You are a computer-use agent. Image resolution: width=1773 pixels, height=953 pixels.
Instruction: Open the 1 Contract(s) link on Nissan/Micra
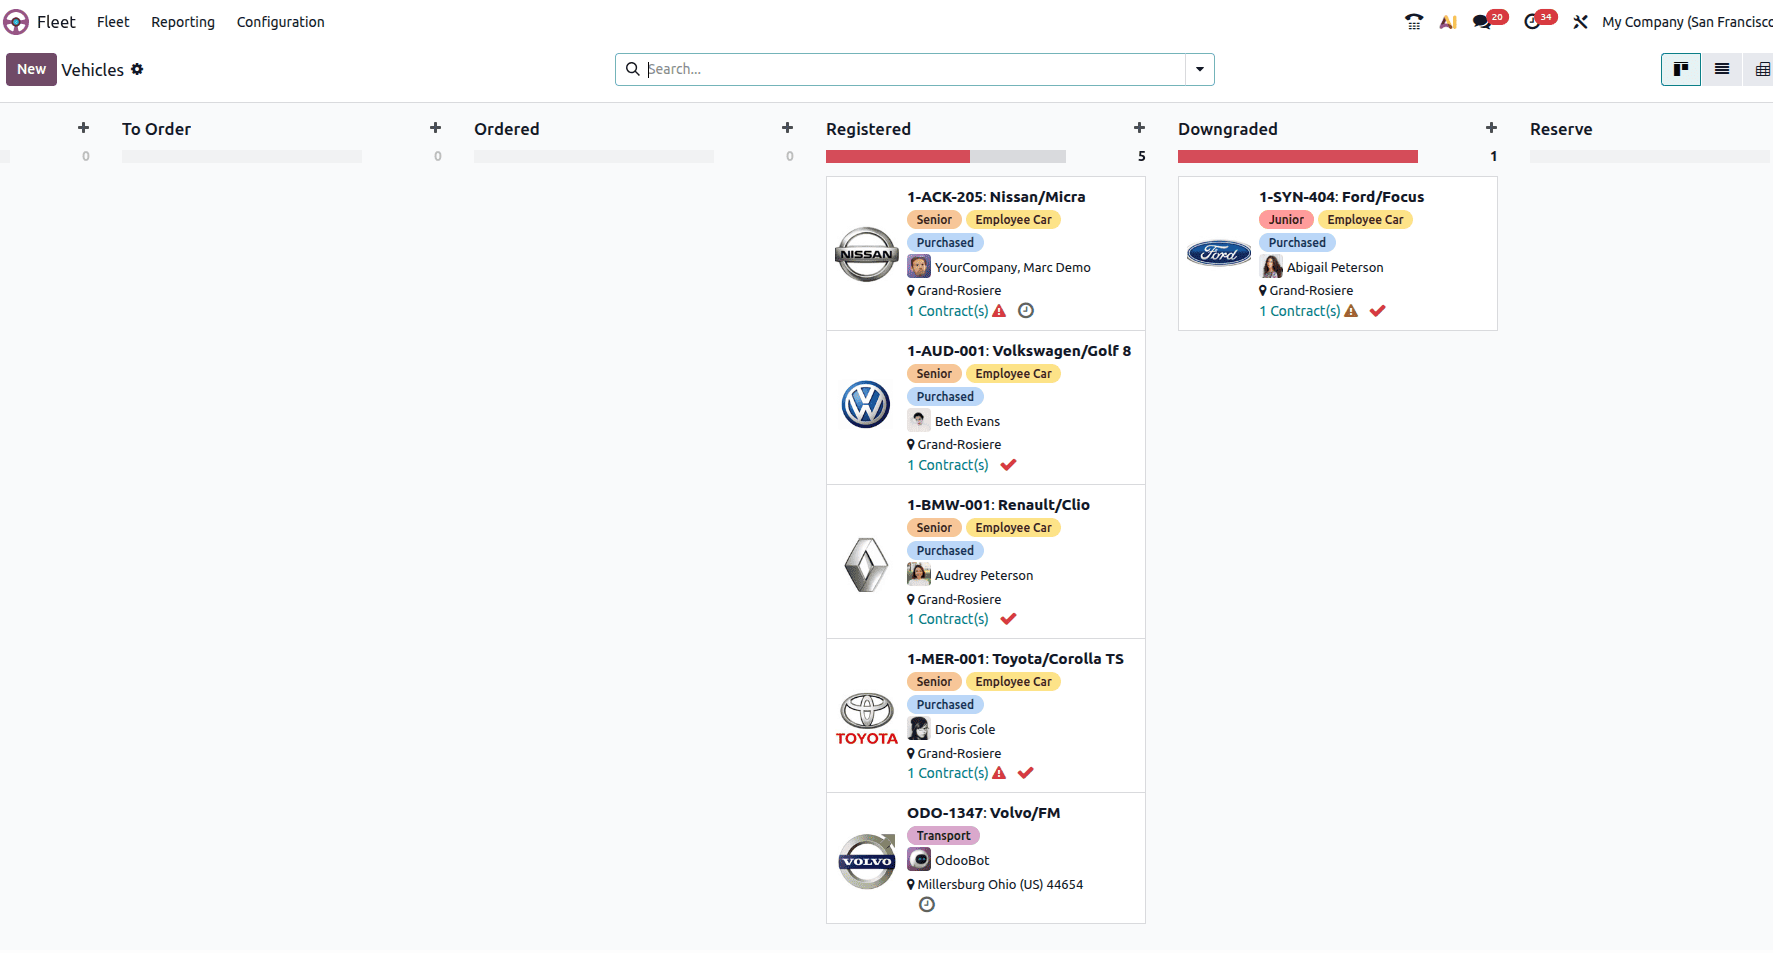tap(948, 311)
